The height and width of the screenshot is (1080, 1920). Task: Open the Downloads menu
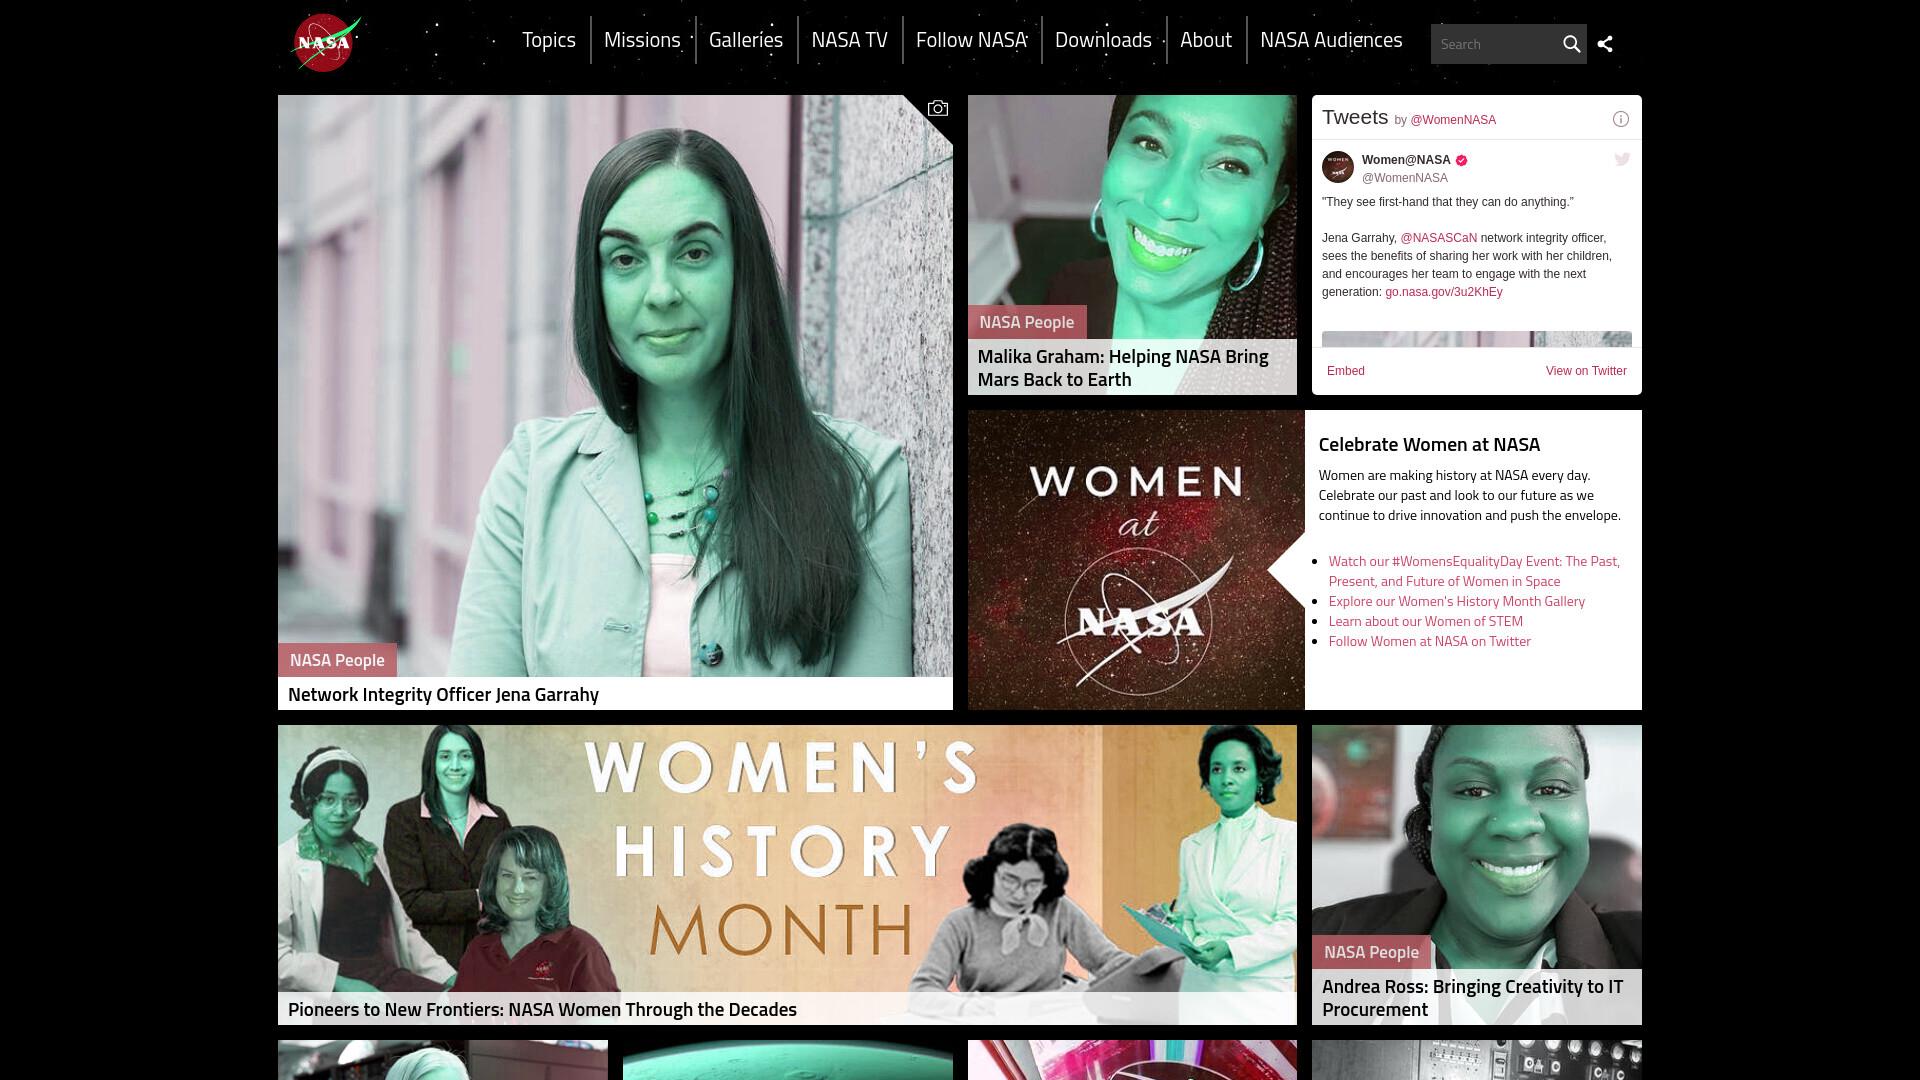(1103, 40)
